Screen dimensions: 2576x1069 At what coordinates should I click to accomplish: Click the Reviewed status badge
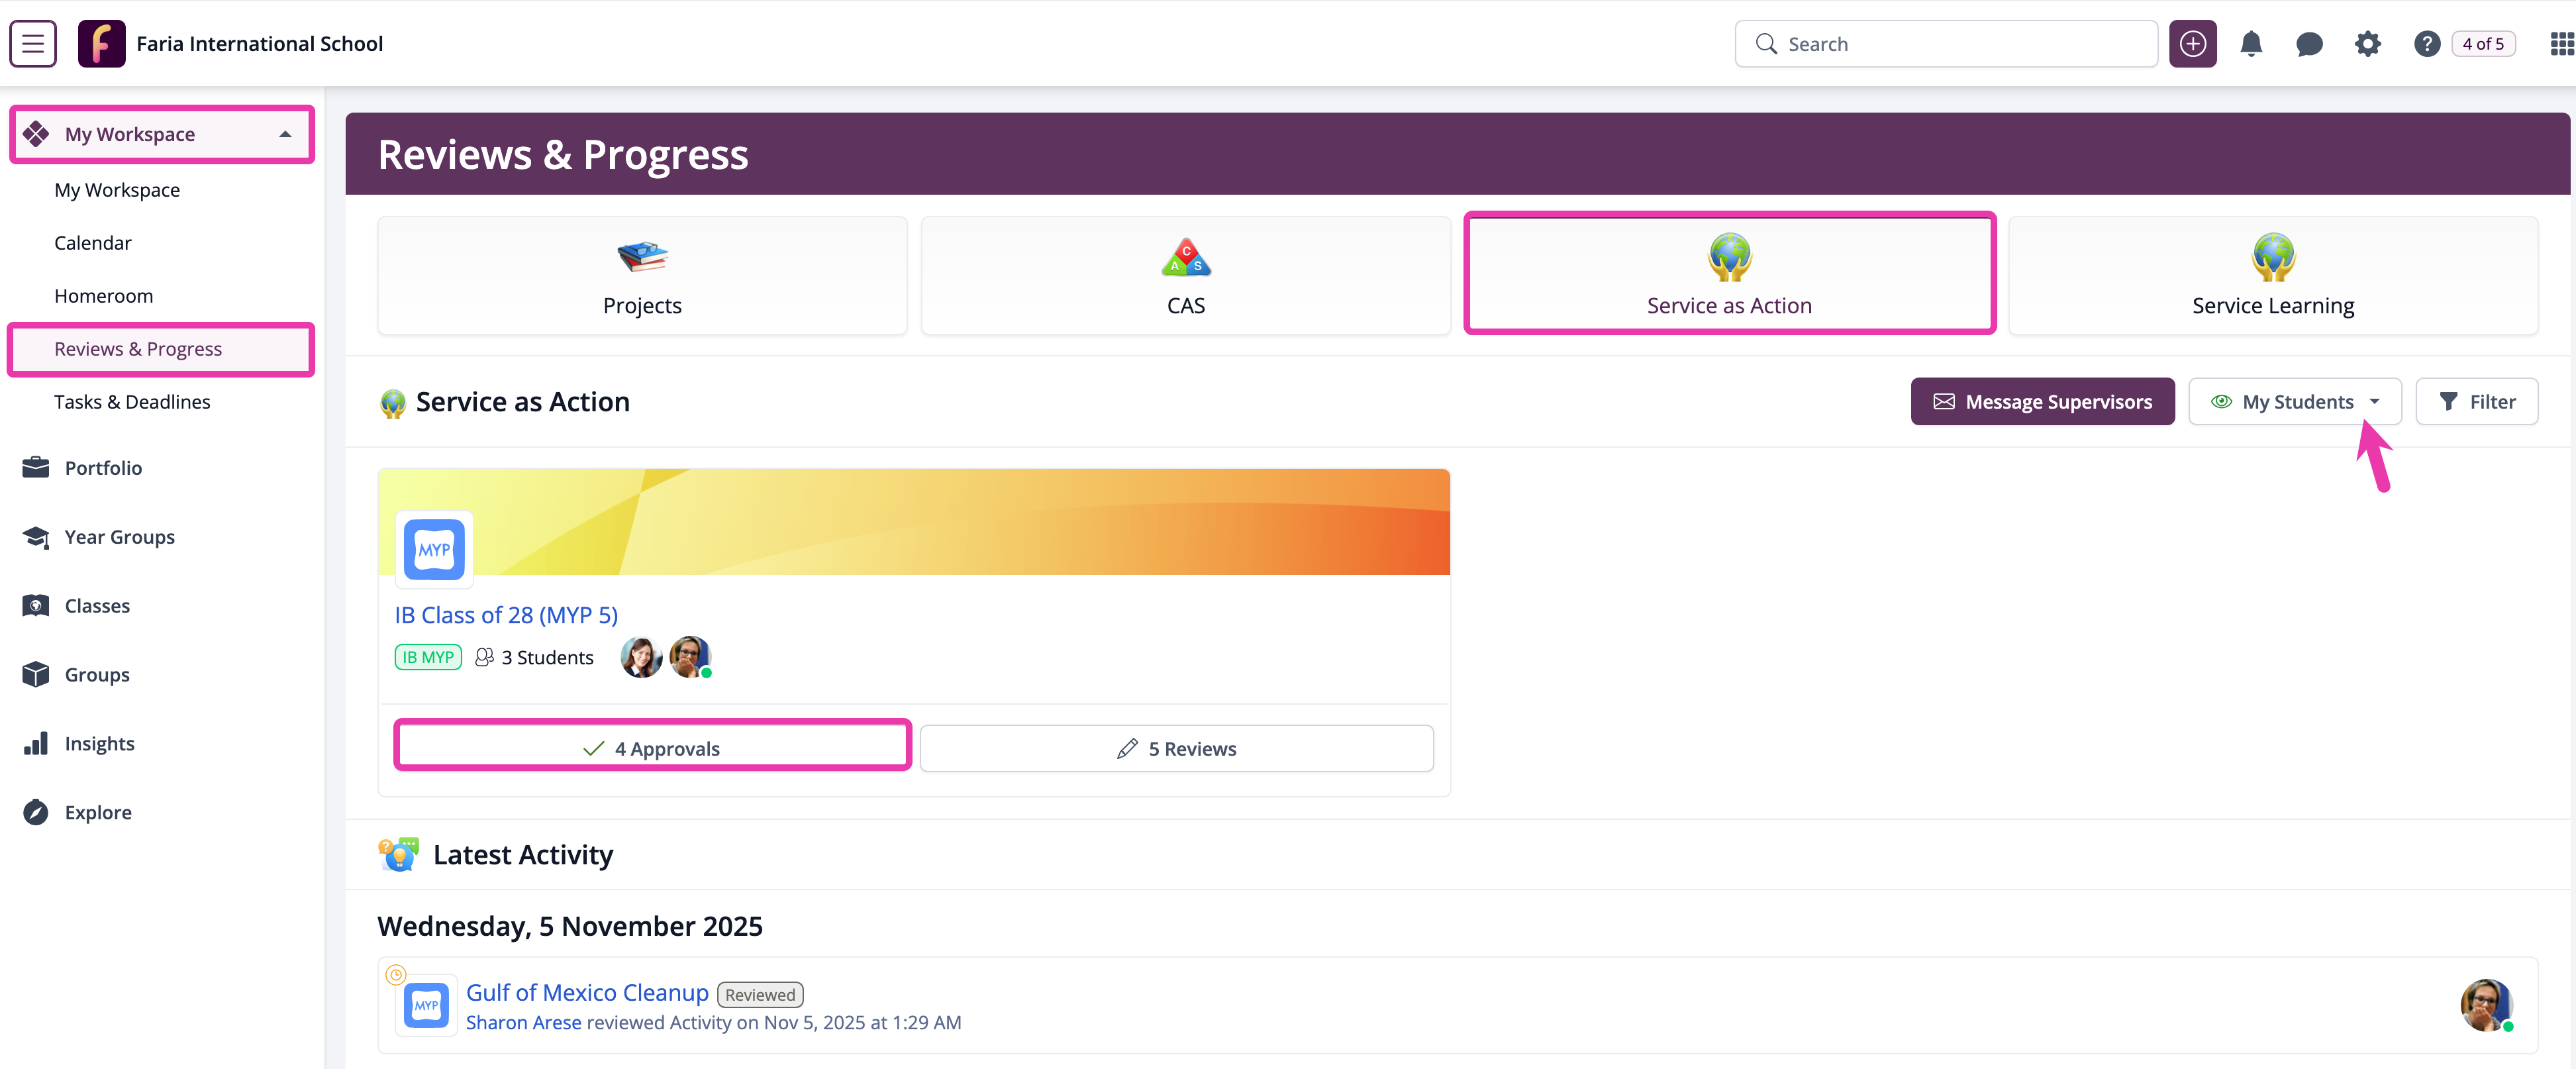tap(760, 995)
